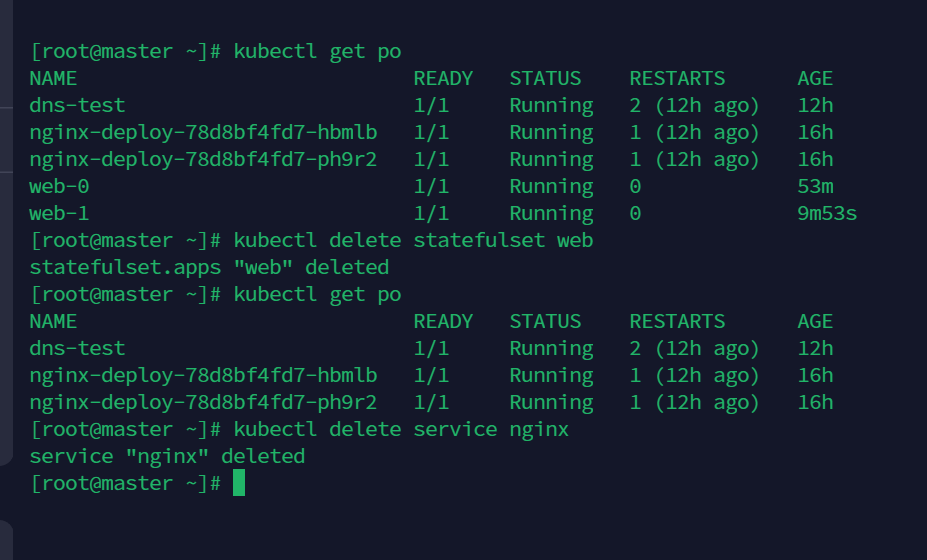Click AGE header in the first pod table
This screenshot has height=560, width=927.
(x=815, y=78)
